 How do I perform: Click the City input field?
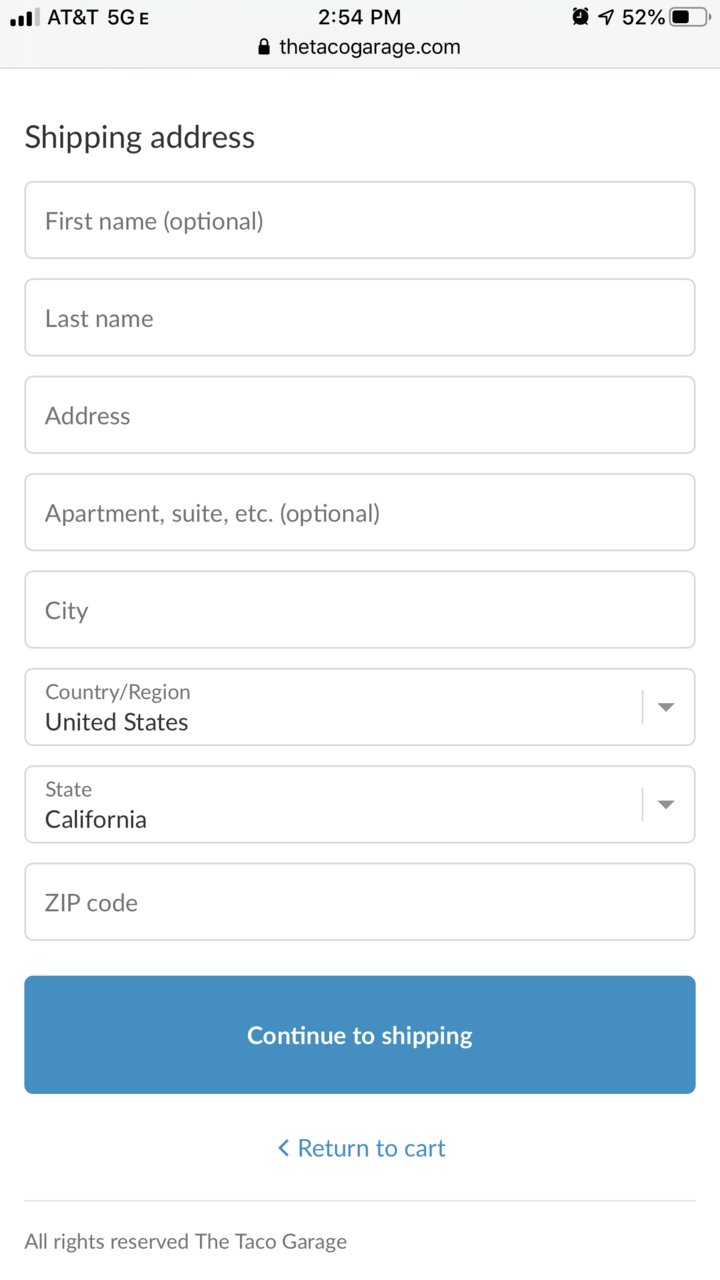click(x=360, y=609)
